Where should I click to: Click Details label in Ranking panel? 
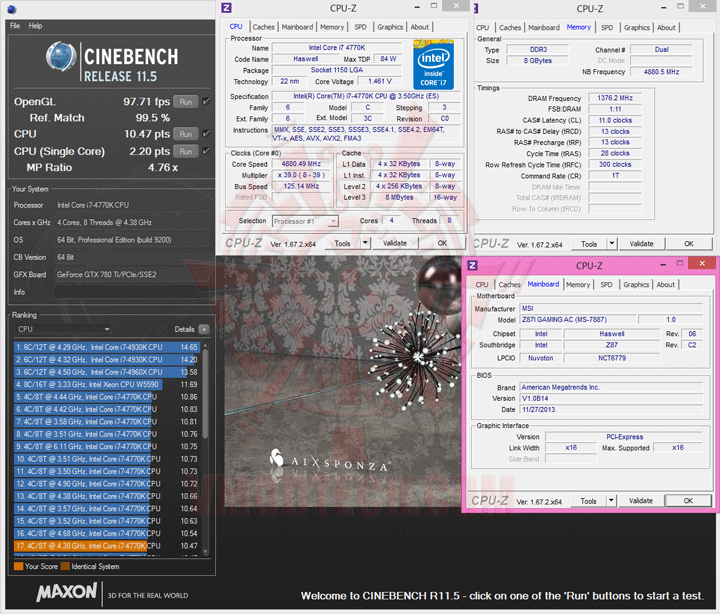[x=184, y=329]
